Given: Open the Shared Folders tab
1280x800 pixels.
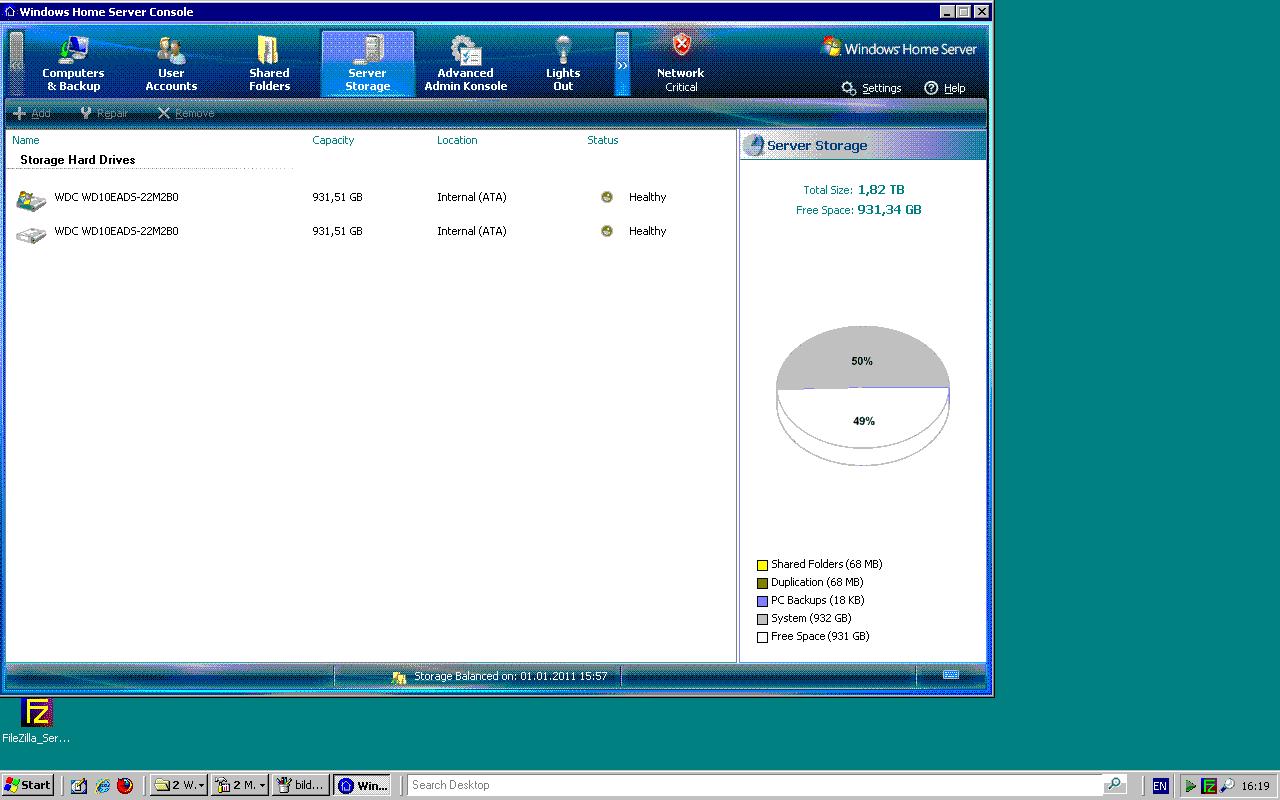Looking at the screenshot, I should pos(269,64).
